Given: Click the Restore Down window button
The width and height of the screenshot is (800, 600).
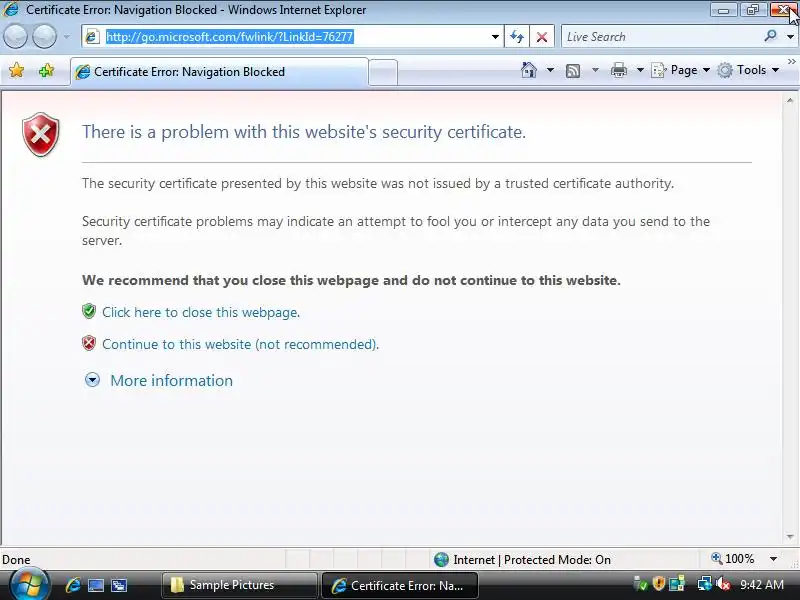Looking at the screenshot, I should (x=753, y=10).
